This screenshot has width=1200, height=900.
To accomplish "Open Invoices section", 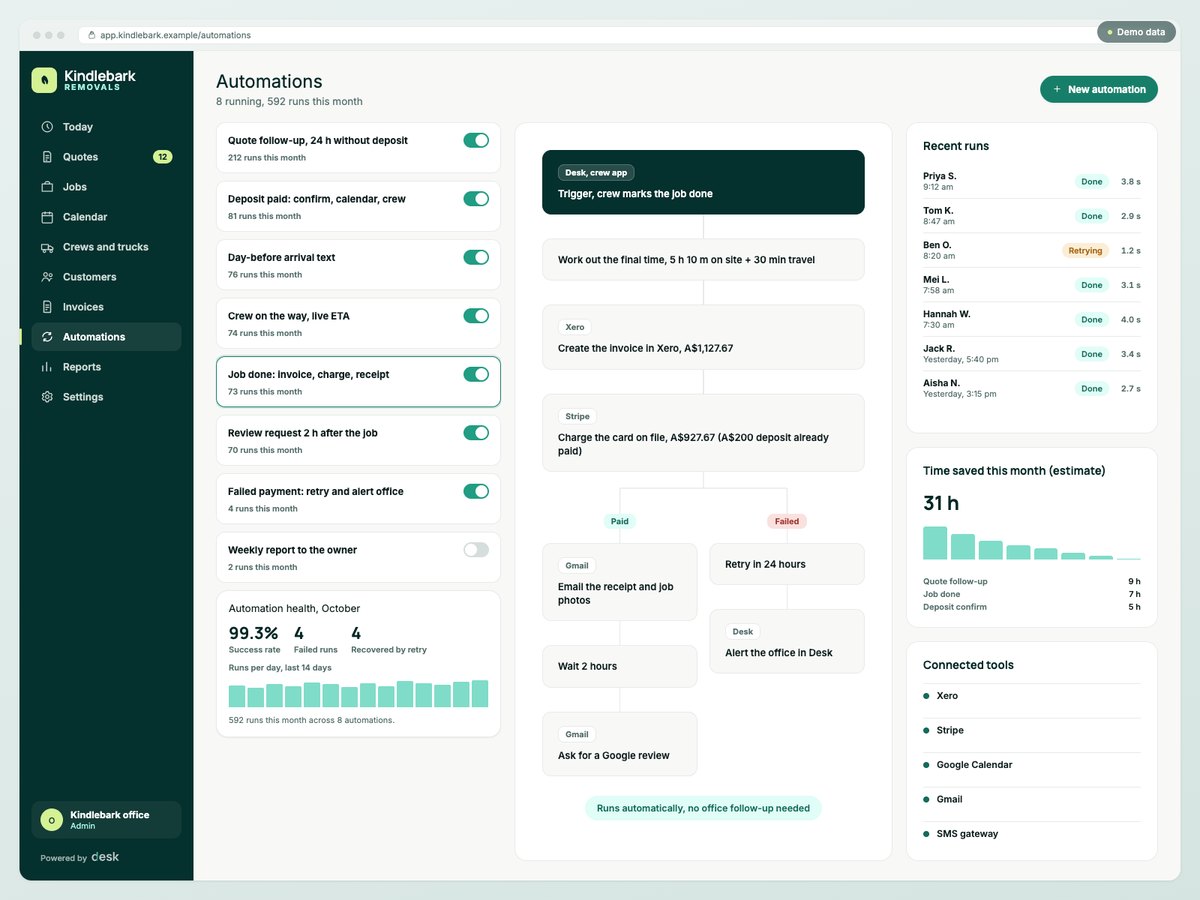I will coord(106,307).
